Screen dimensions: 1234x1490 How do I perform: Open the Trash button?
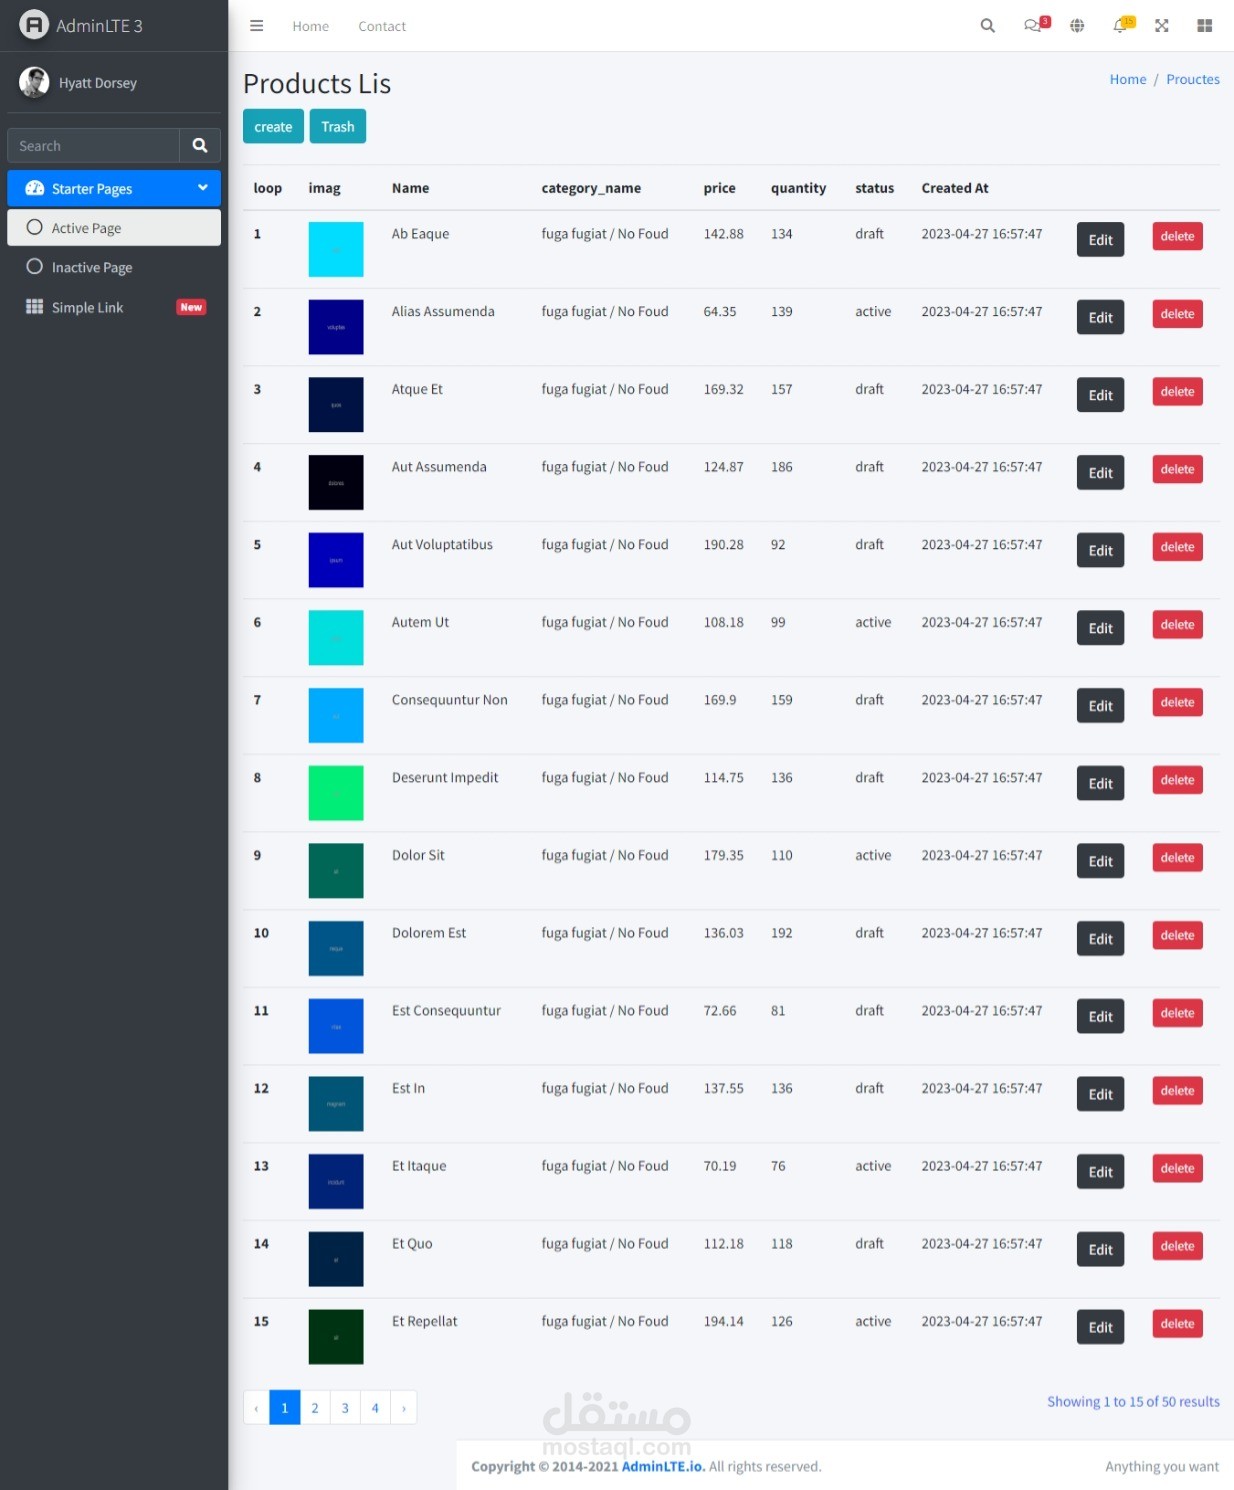[338, 126]
